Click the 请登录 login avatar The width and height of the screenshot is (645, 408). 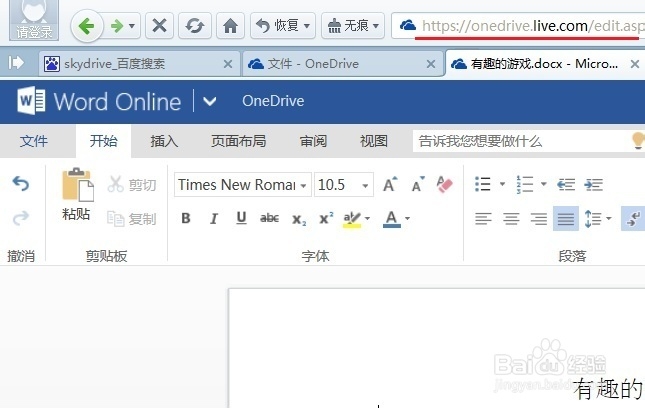pos(34,20)
